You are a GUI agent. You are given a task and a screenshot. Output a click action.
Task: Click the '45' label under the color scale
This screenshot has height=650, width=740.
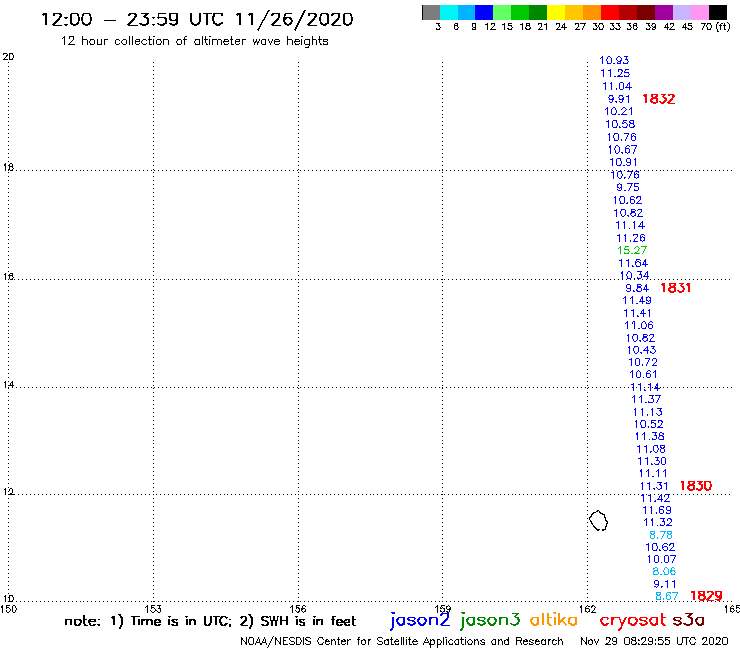click(687, 26)
